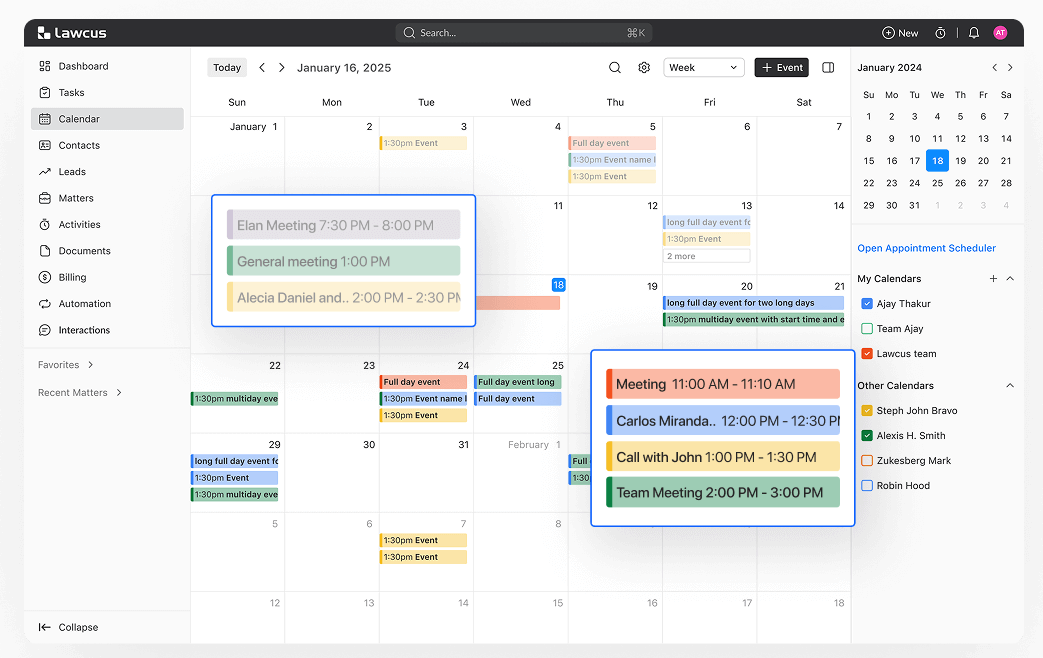Open calendar settings gear icon

[644, 68]
